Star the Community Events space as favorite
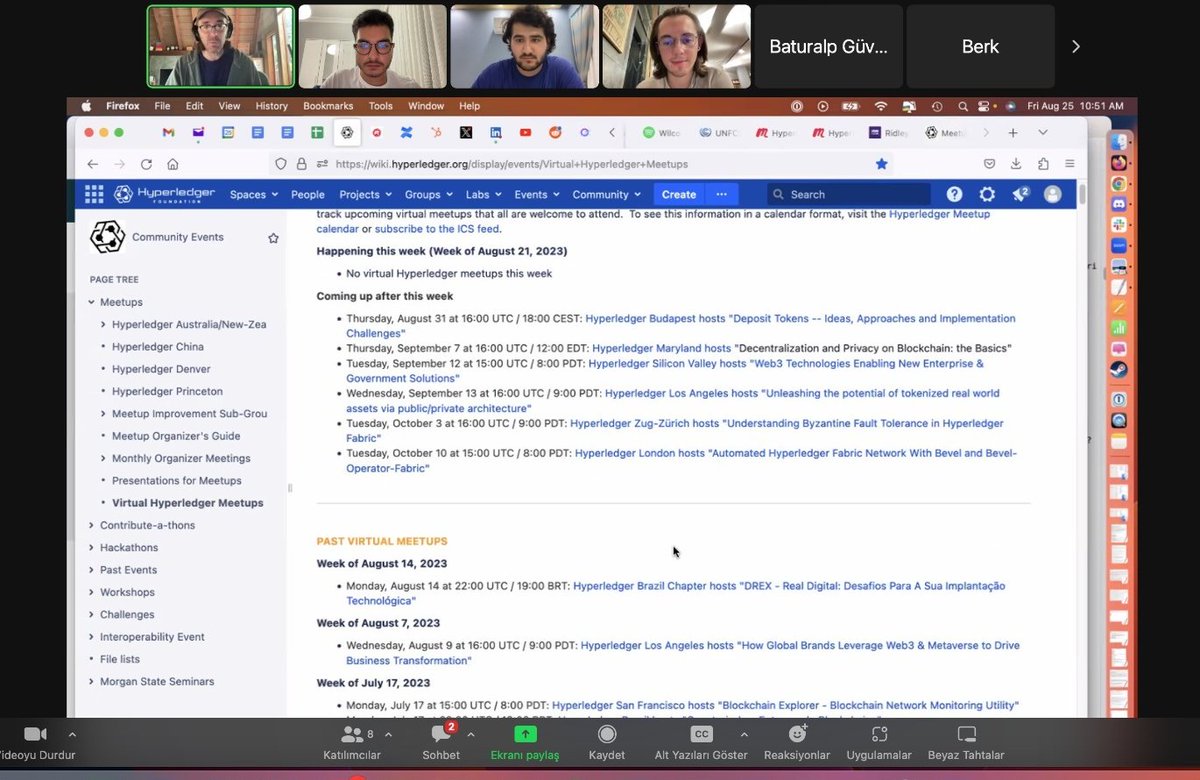The height and width of the screenshot is (780, 1200). [x=273, y=238]
